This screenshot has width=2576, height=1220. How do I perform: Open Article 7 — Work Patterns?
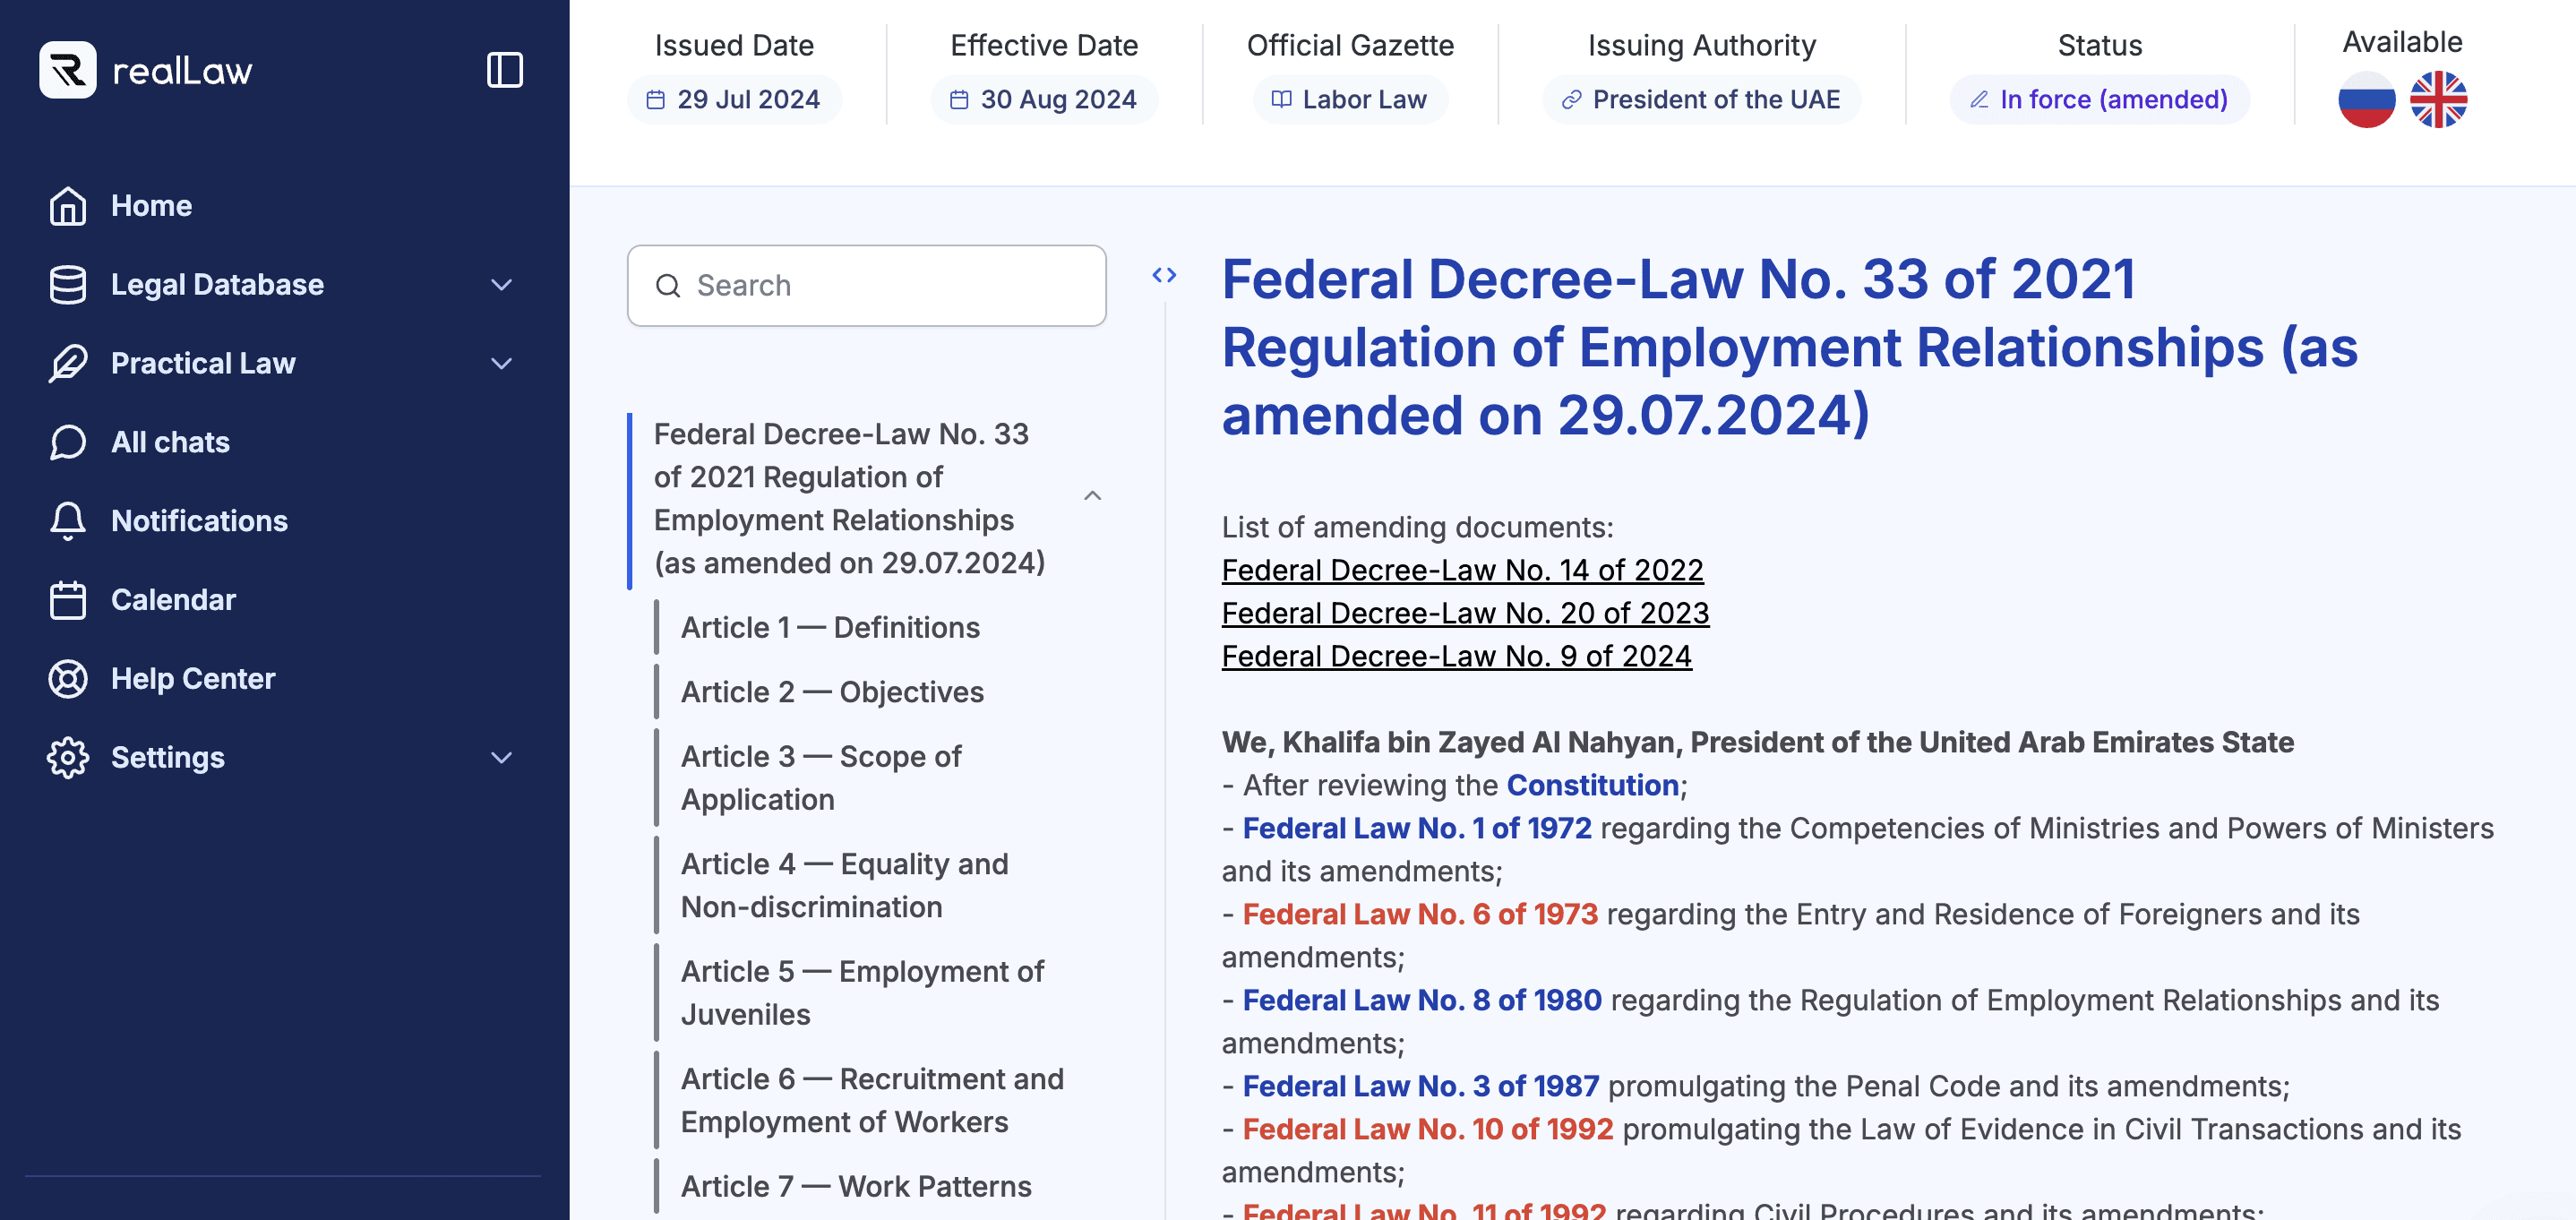pyautogui.click(x=856, y=1186)
